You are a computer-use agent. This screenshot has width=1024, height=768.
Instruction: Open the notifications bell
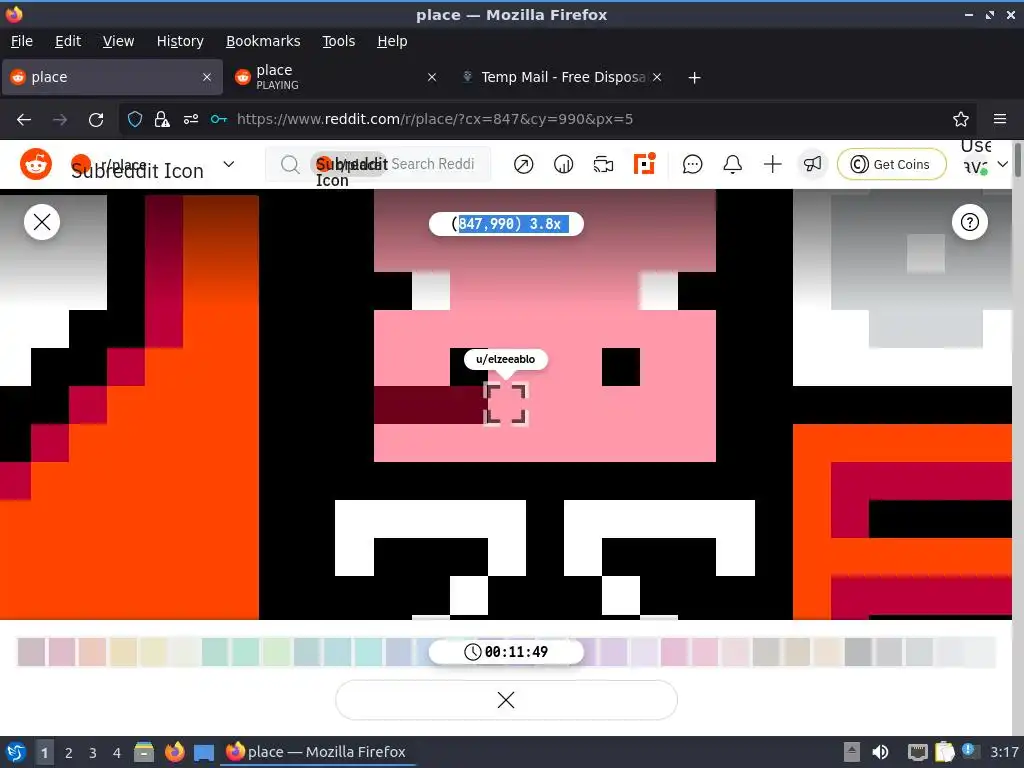(x=733, y=164)
